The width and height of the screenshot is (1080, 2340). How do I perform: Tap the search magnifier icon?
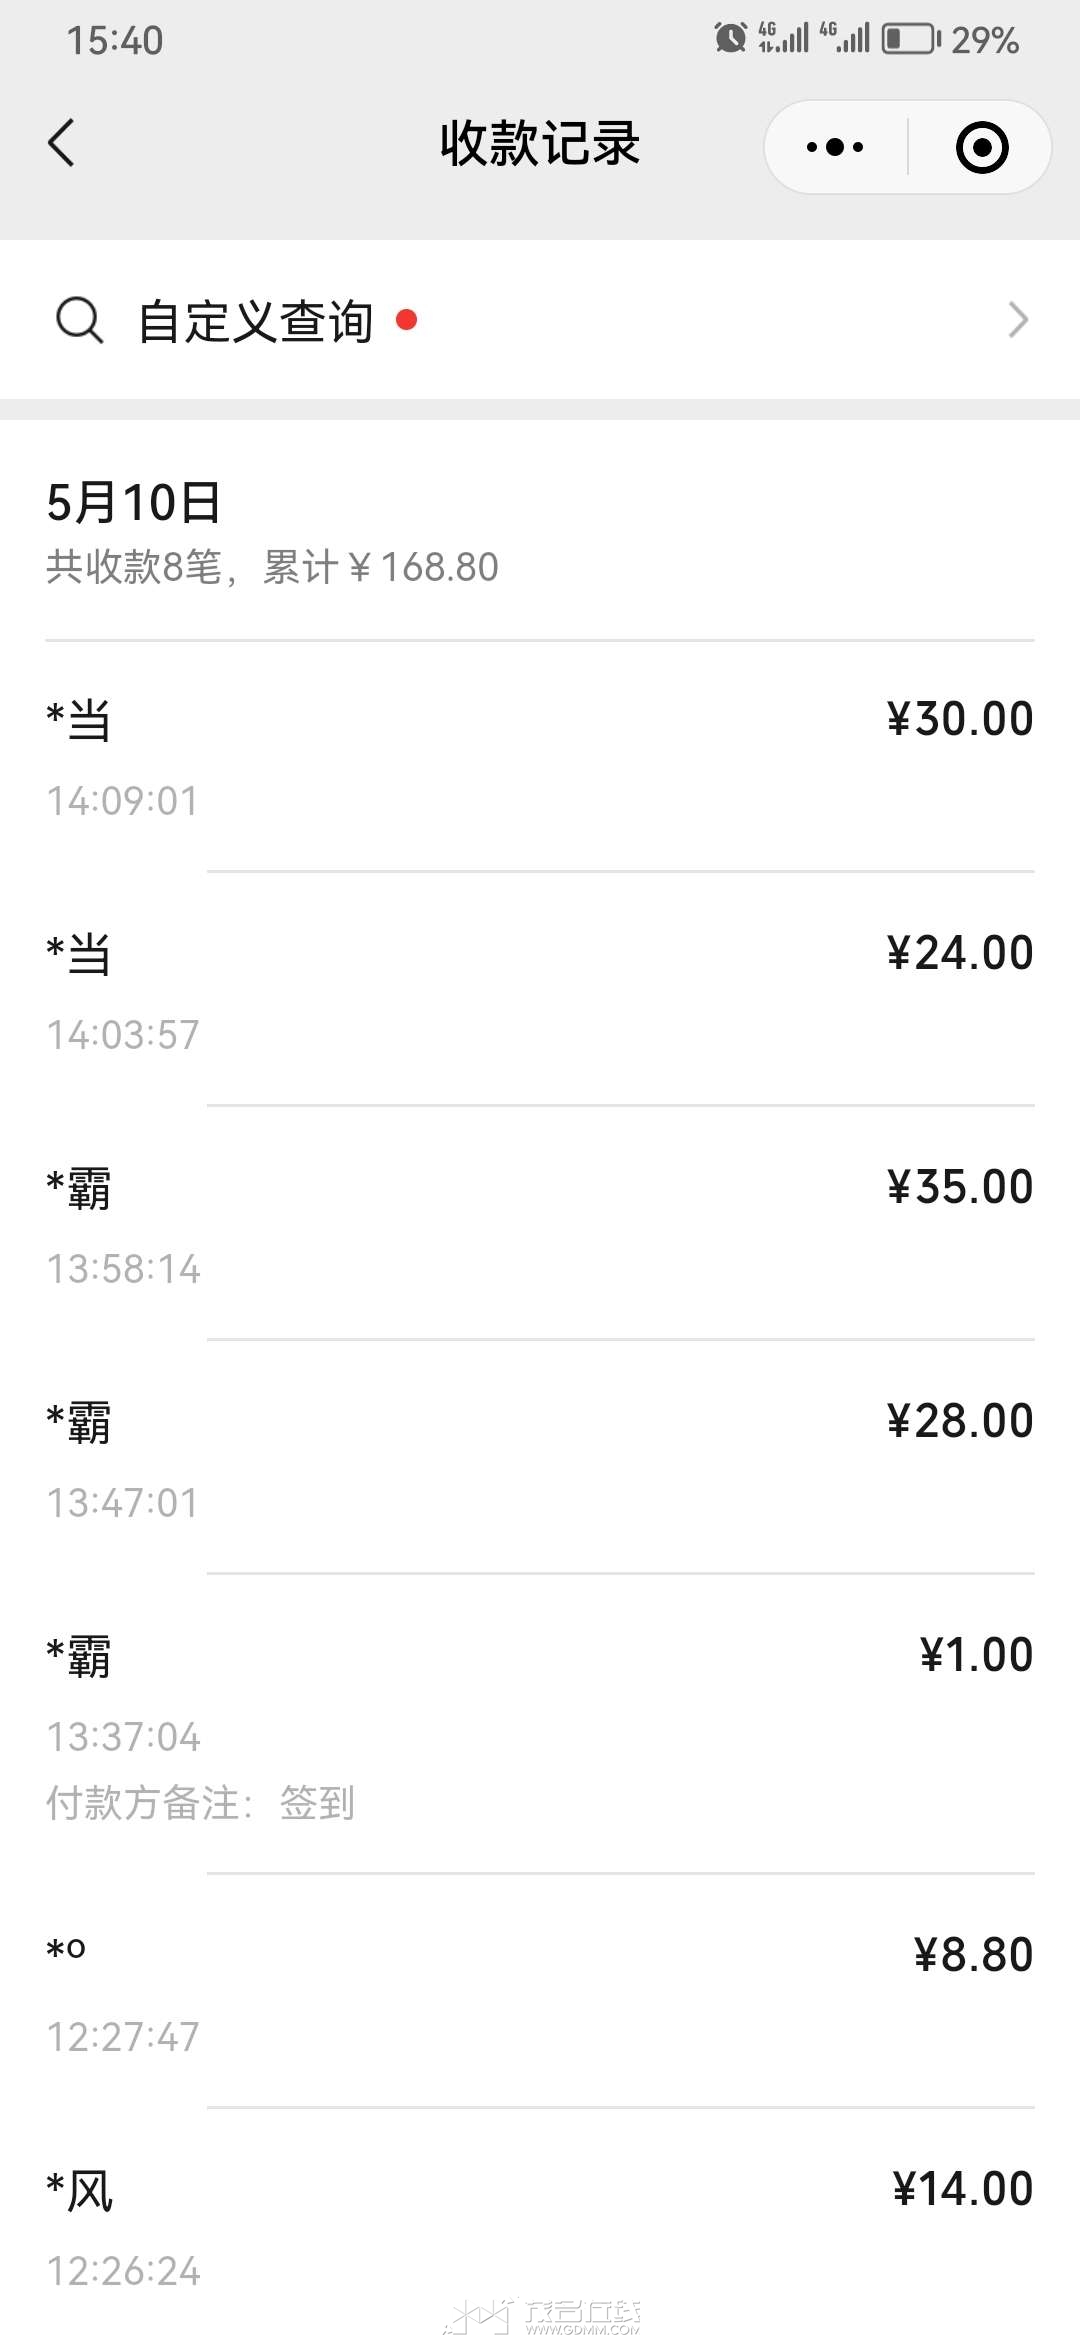[79, 320]
